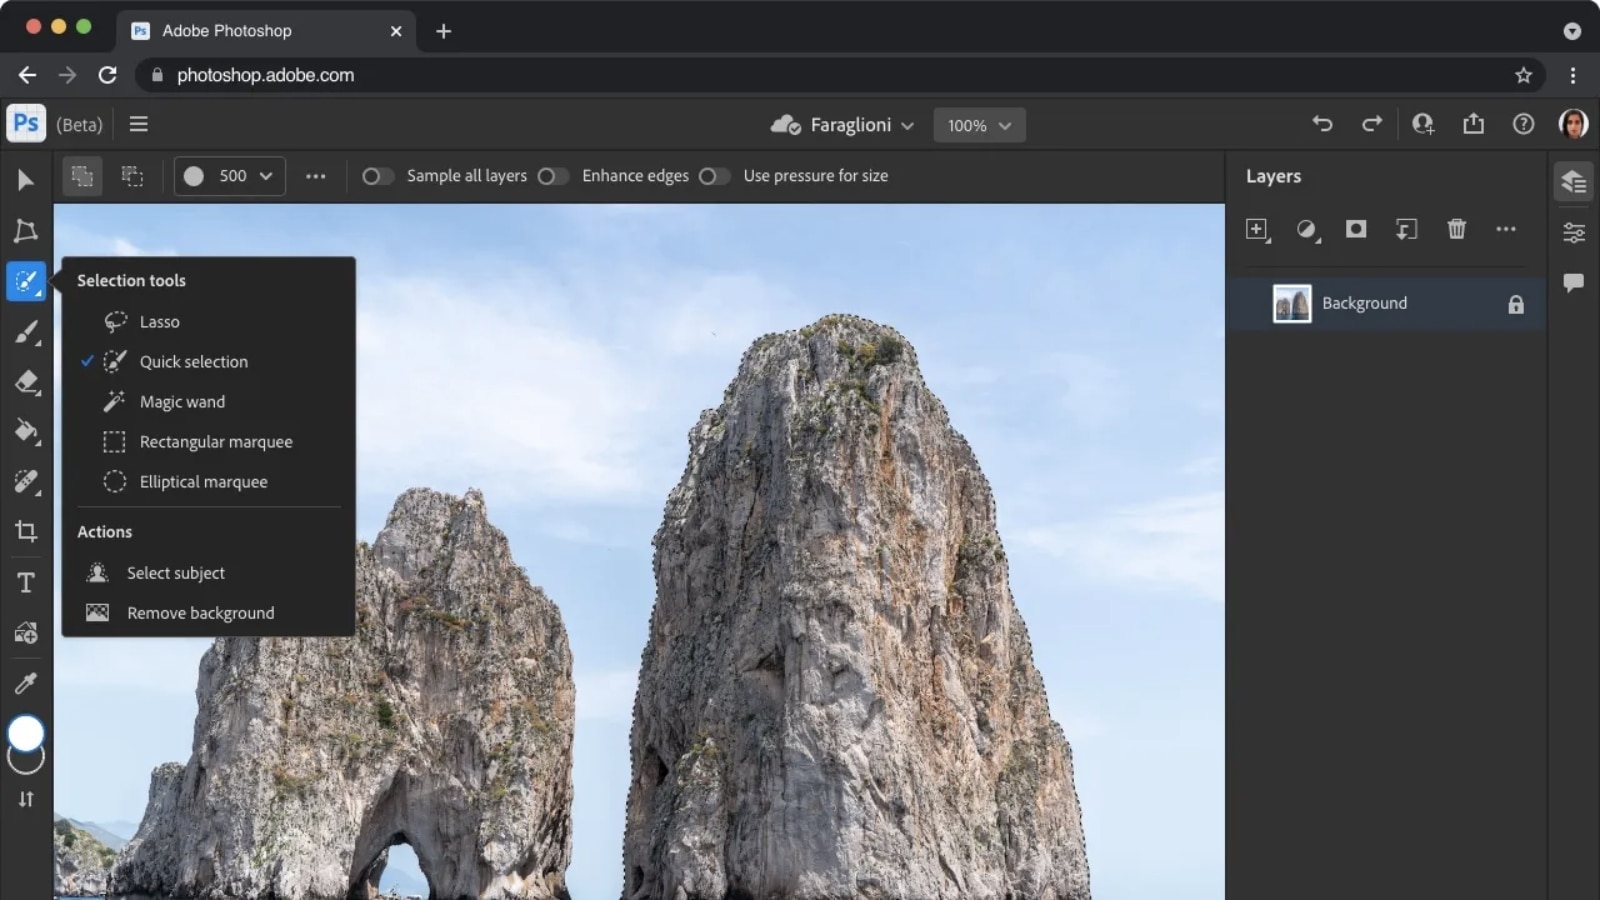Select the Eraser tool
This screenshot has width=1600, height=900.
[26, 382]
